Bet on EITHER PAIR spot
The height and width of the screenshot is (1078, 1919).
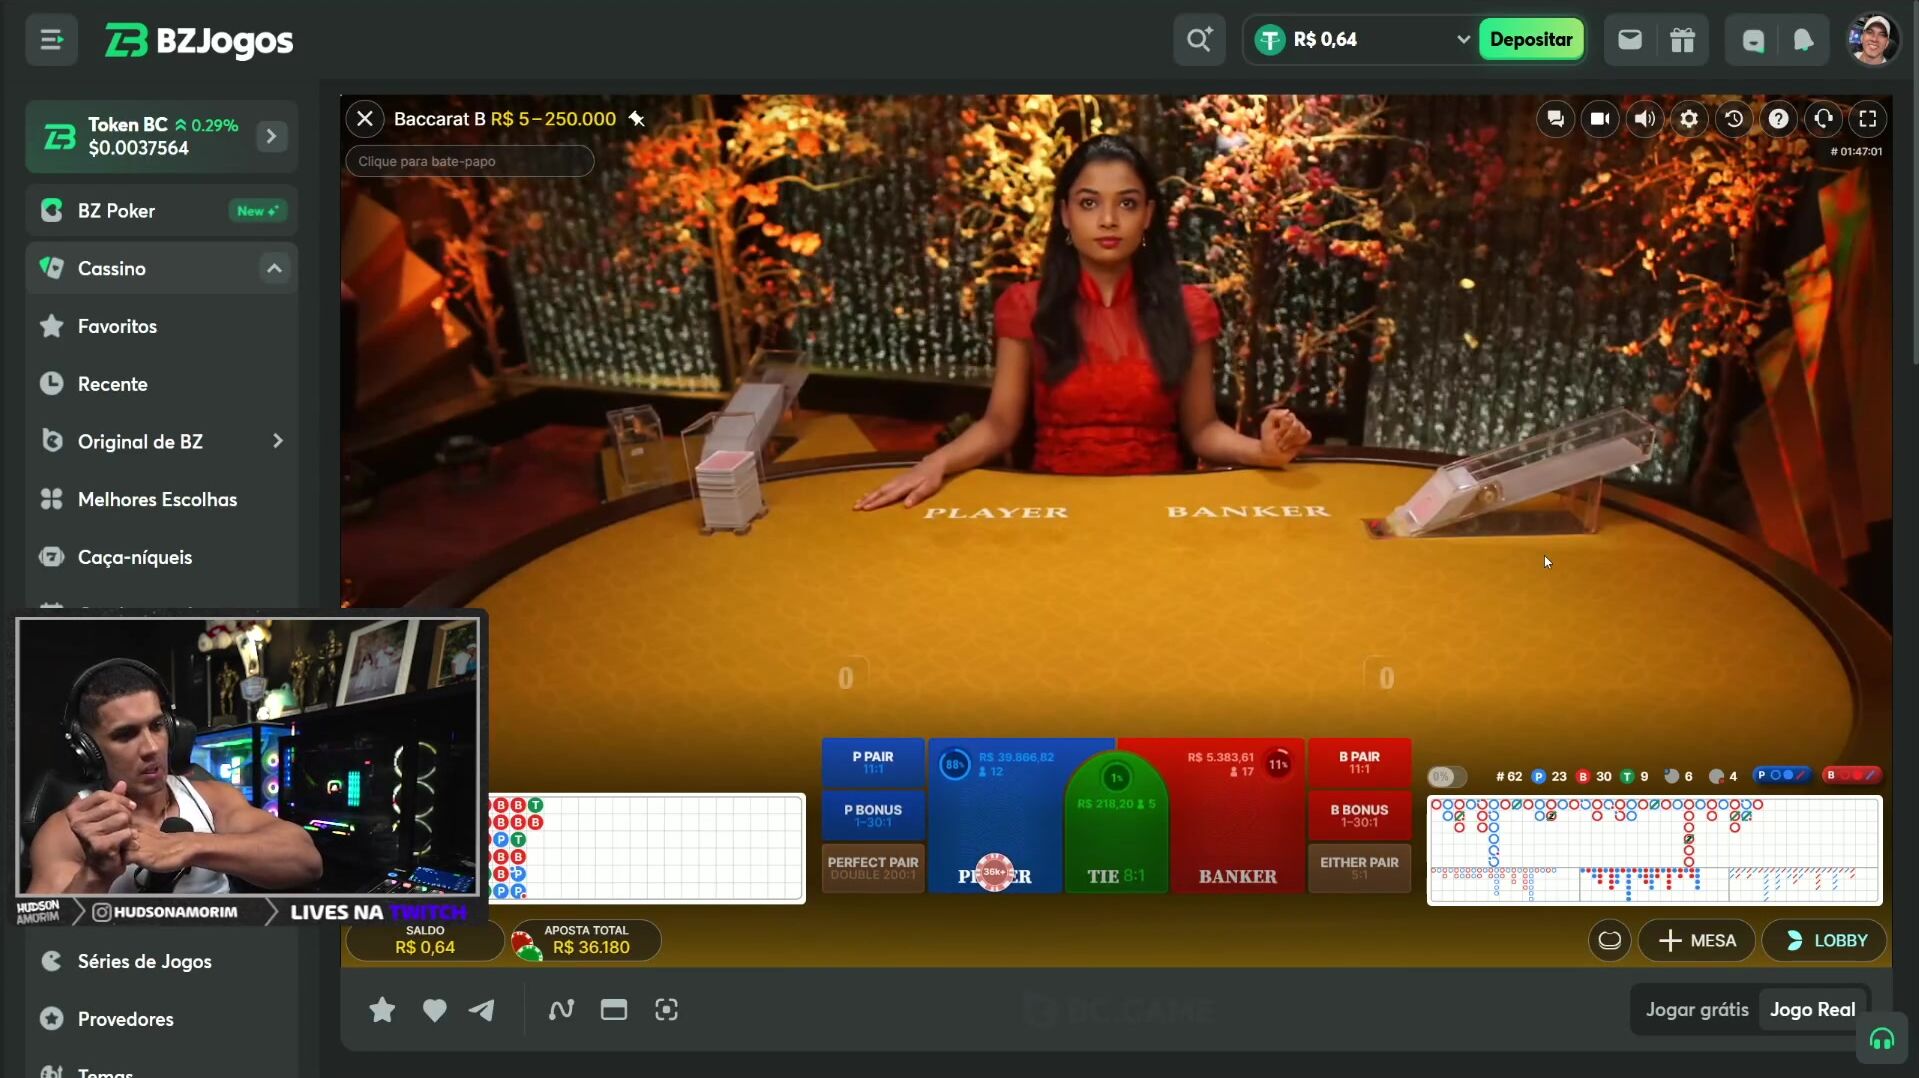[x=1359, y=867]
